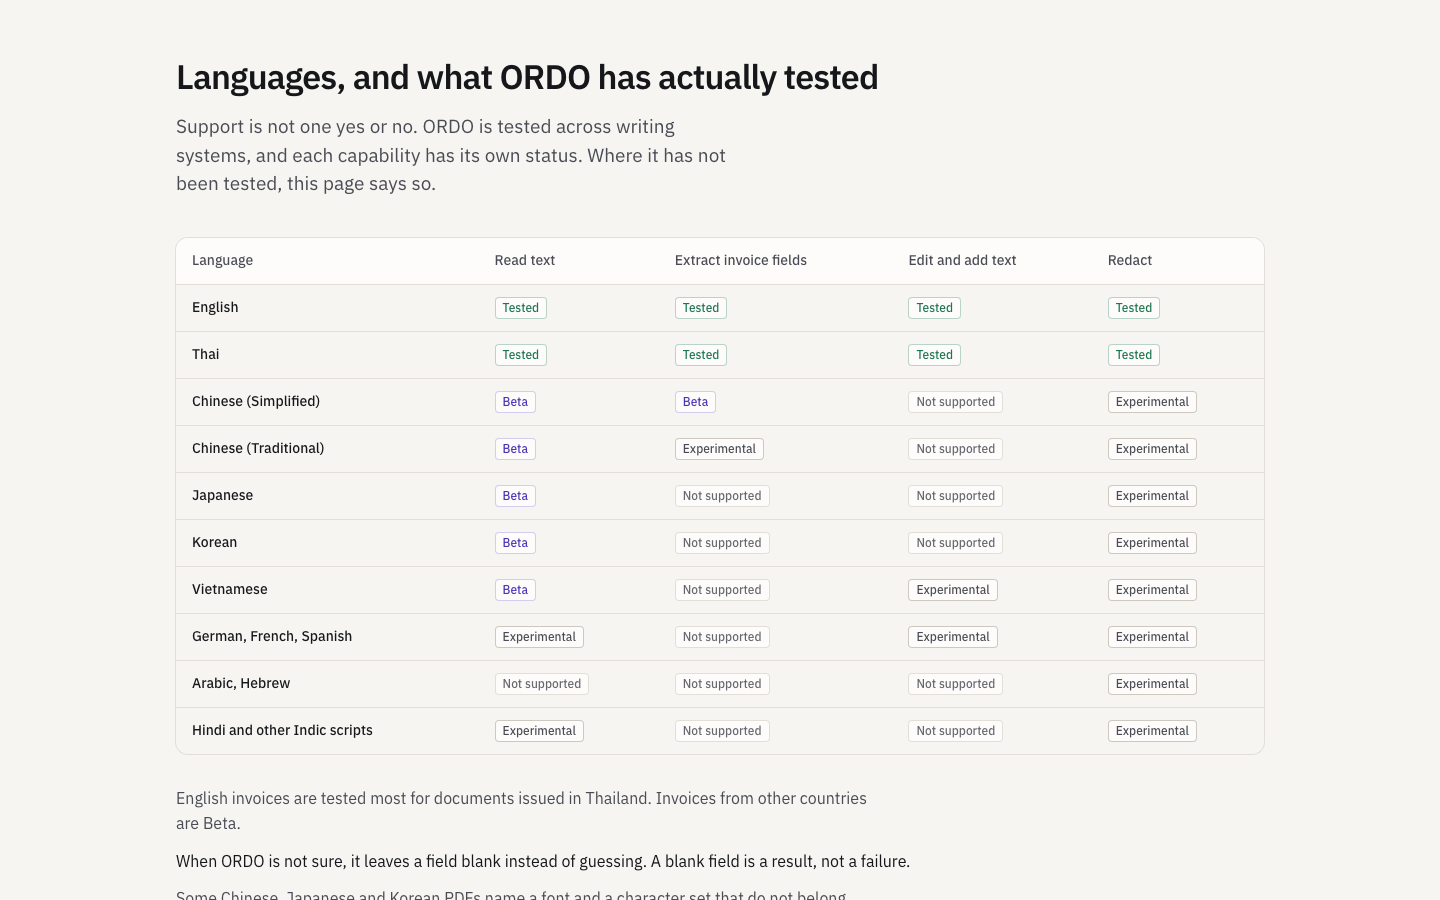The width and height of the screenshot is (1440, 900).
Task: Click German, French, Spanish Read text Experimental badge
Action: 539,637
